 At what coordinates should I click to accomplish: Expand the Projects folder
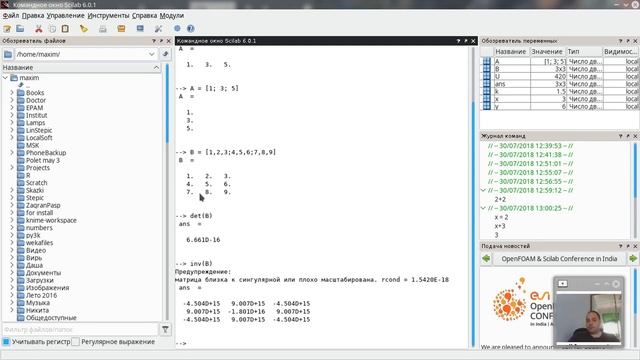12,168
